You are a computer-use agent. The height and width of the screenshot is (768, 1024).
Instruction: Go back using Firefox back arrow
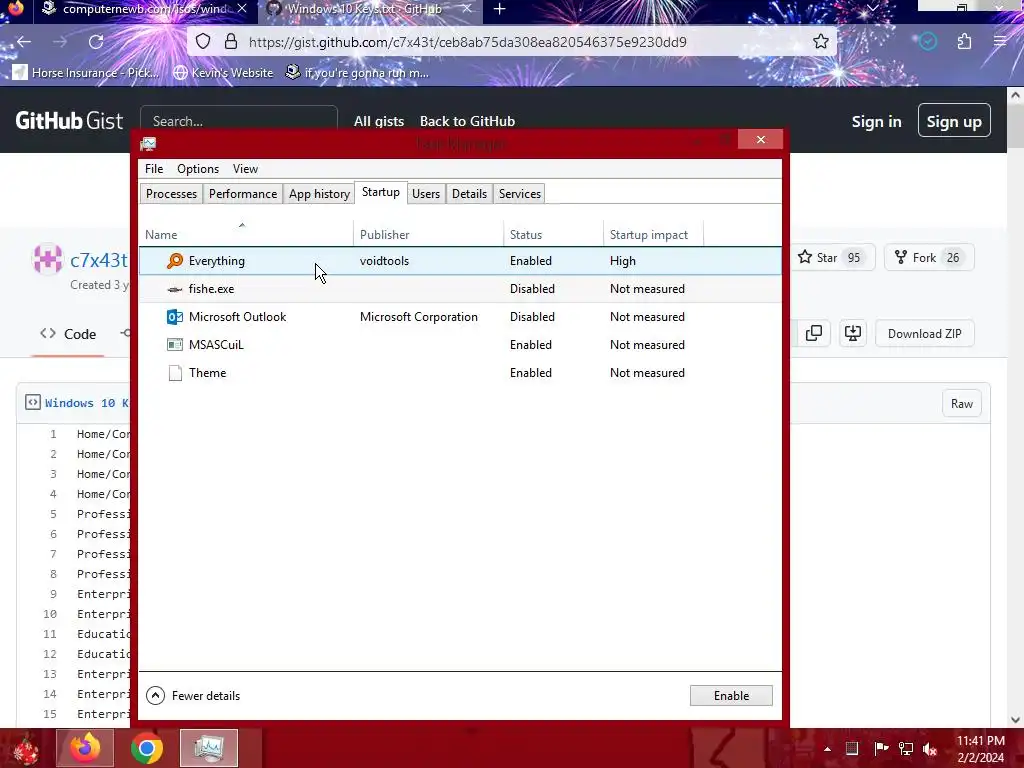24,42
